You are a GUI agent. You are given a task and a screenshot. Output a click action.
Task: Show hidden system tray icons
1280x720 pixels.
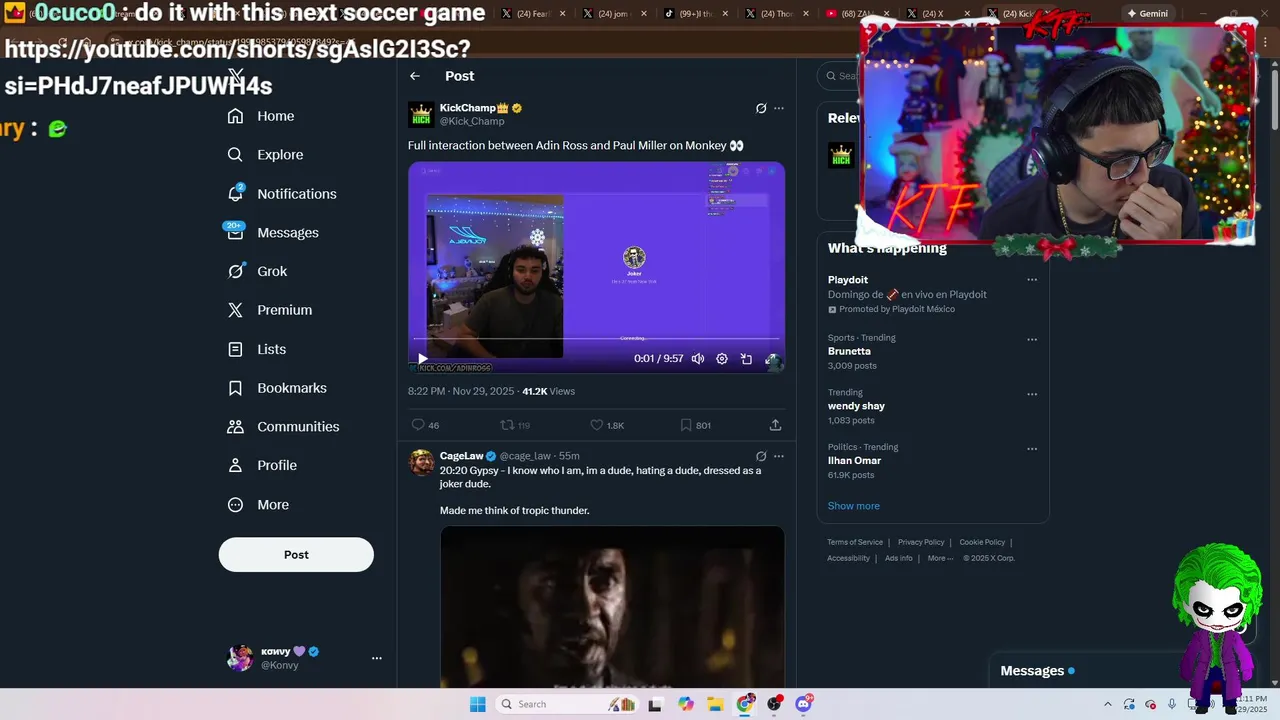click(1107, 704)
